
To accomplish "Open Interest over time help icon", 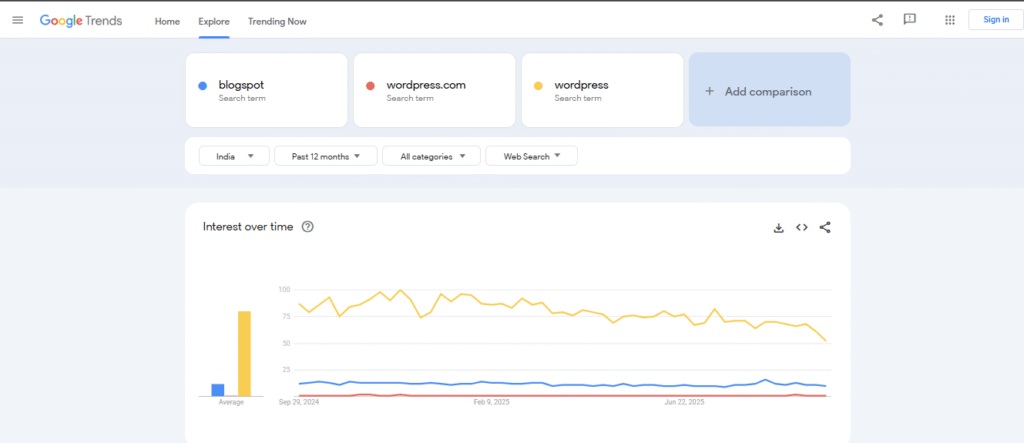I will click(x=308, y=227).
